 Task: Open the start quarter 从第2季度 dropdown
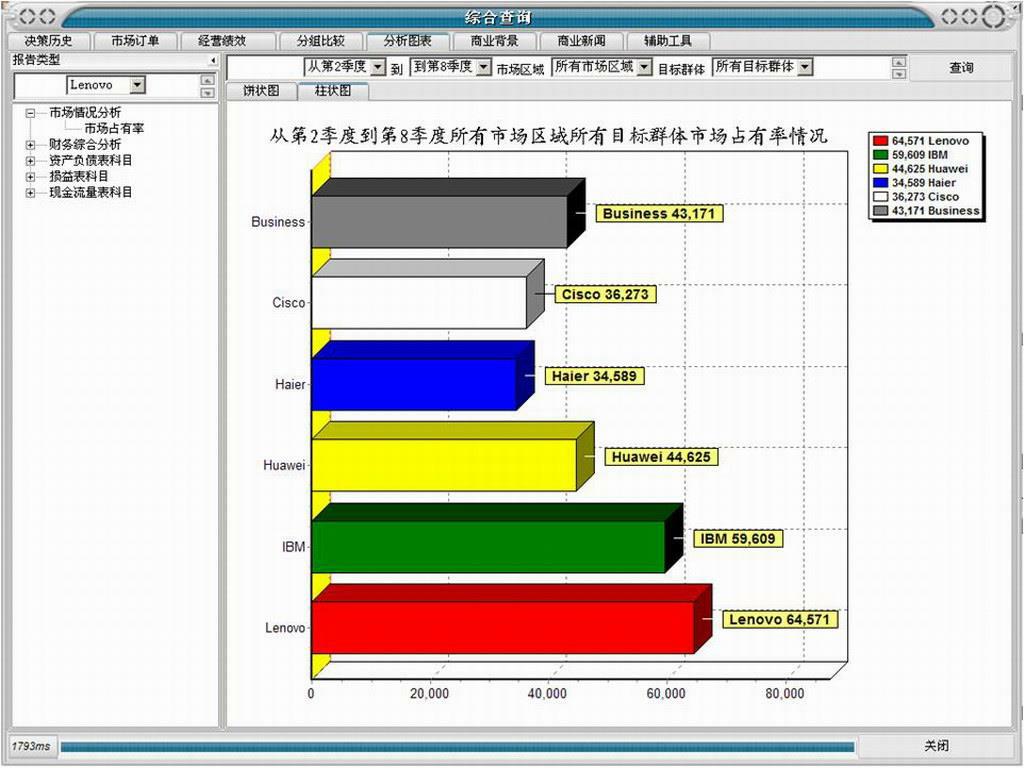379,67
